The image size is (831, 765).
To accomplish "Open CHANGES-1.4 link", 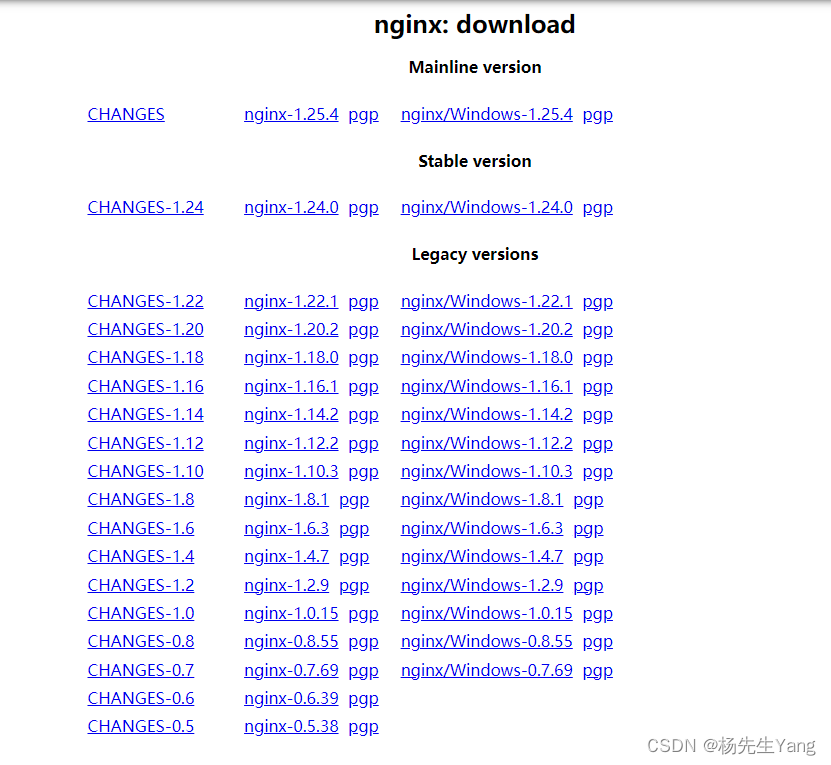I will [141, 557].
